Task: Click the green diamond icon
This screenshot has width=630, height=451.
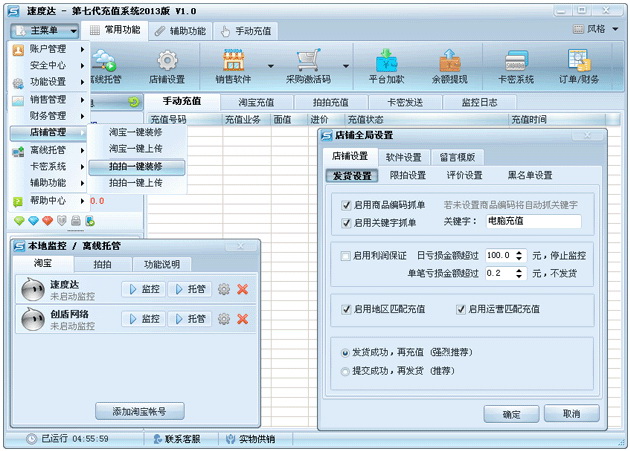Action: point(19,221)
